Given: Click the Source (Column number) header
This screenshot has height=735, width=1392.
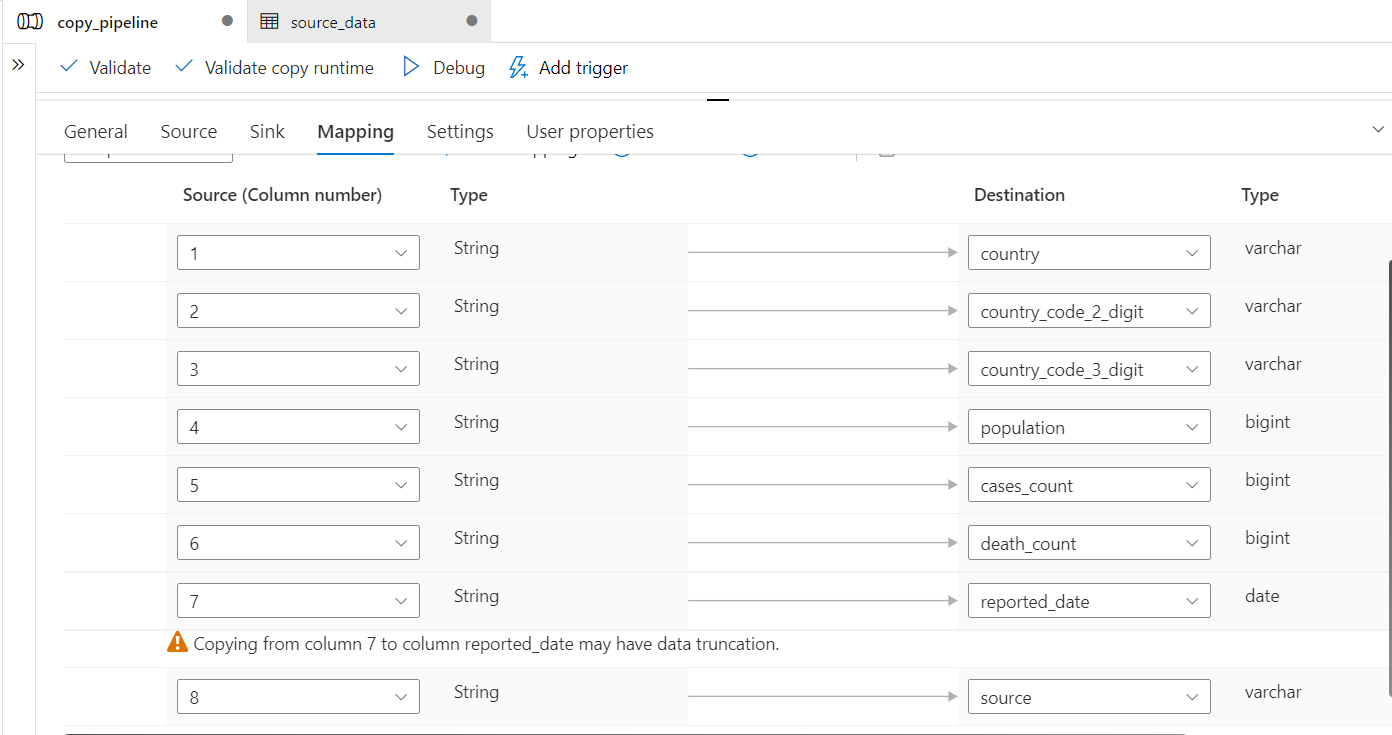Looking at the screenshot, I should click(282, 195).
